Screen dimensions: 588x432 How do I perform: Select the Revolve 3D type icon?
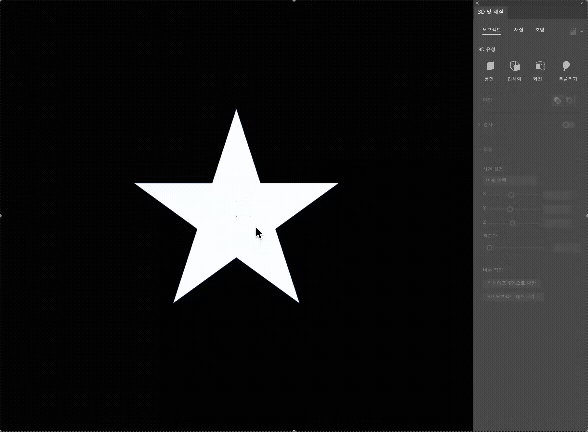540,66
